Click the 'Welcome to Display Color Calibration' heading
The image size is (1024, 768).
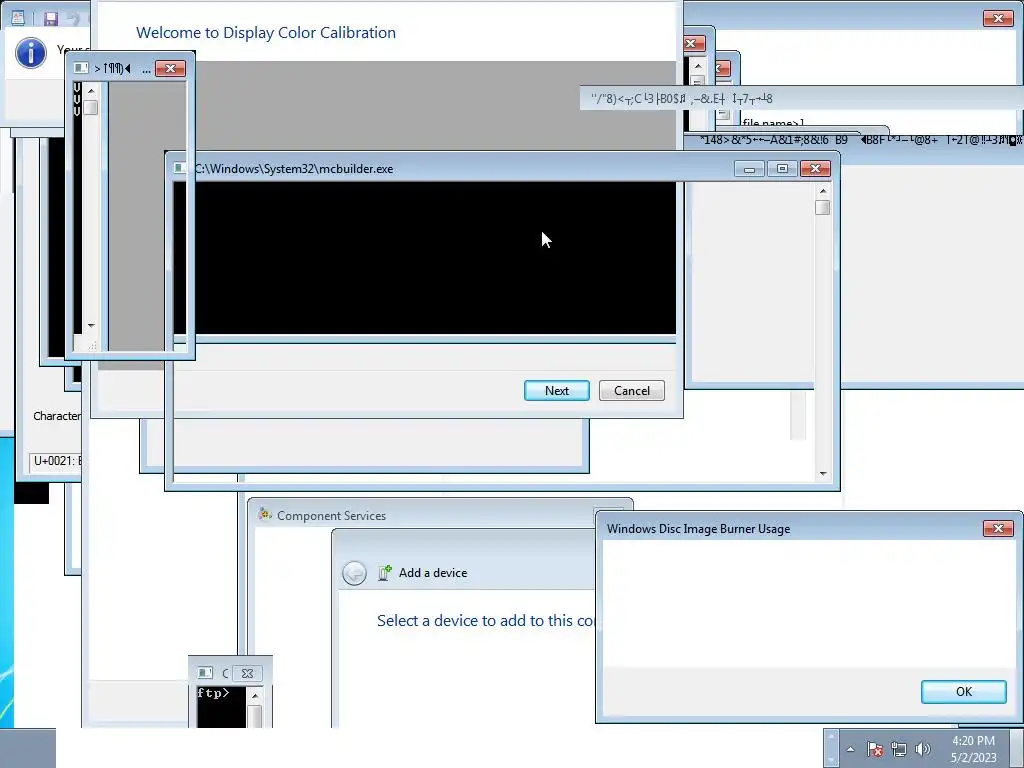(x=266, y=33)
